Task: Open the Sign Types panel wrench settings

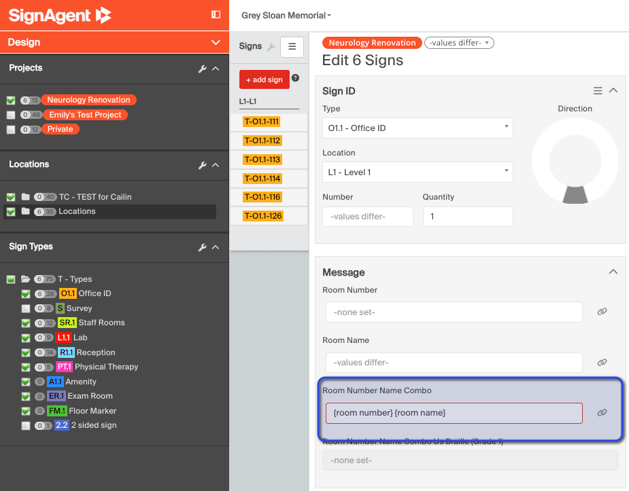Action: 202,247
